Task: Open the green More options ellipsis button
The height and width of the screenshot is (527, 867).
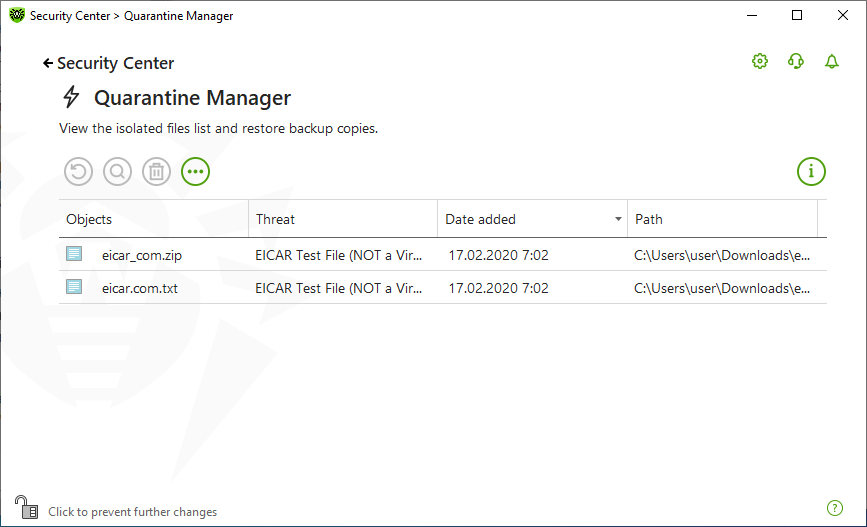Action: point(195,171)
